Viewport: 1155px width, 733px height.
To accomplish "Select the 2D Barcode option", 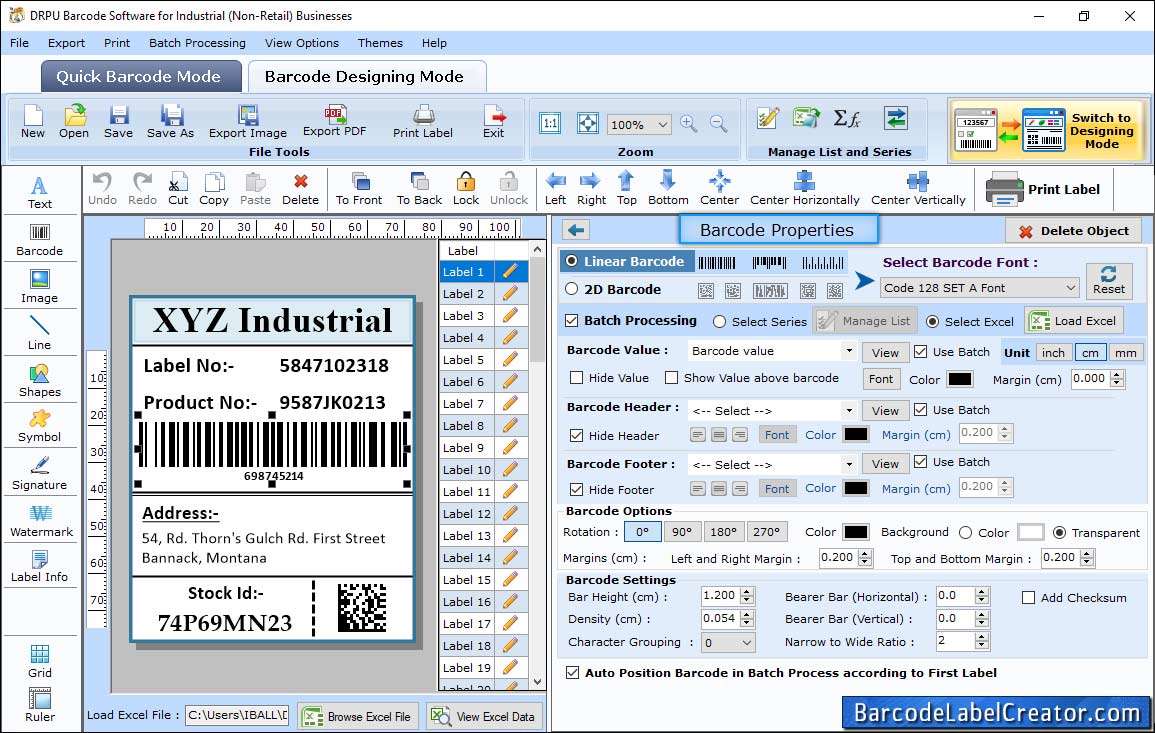I will 572,289.
